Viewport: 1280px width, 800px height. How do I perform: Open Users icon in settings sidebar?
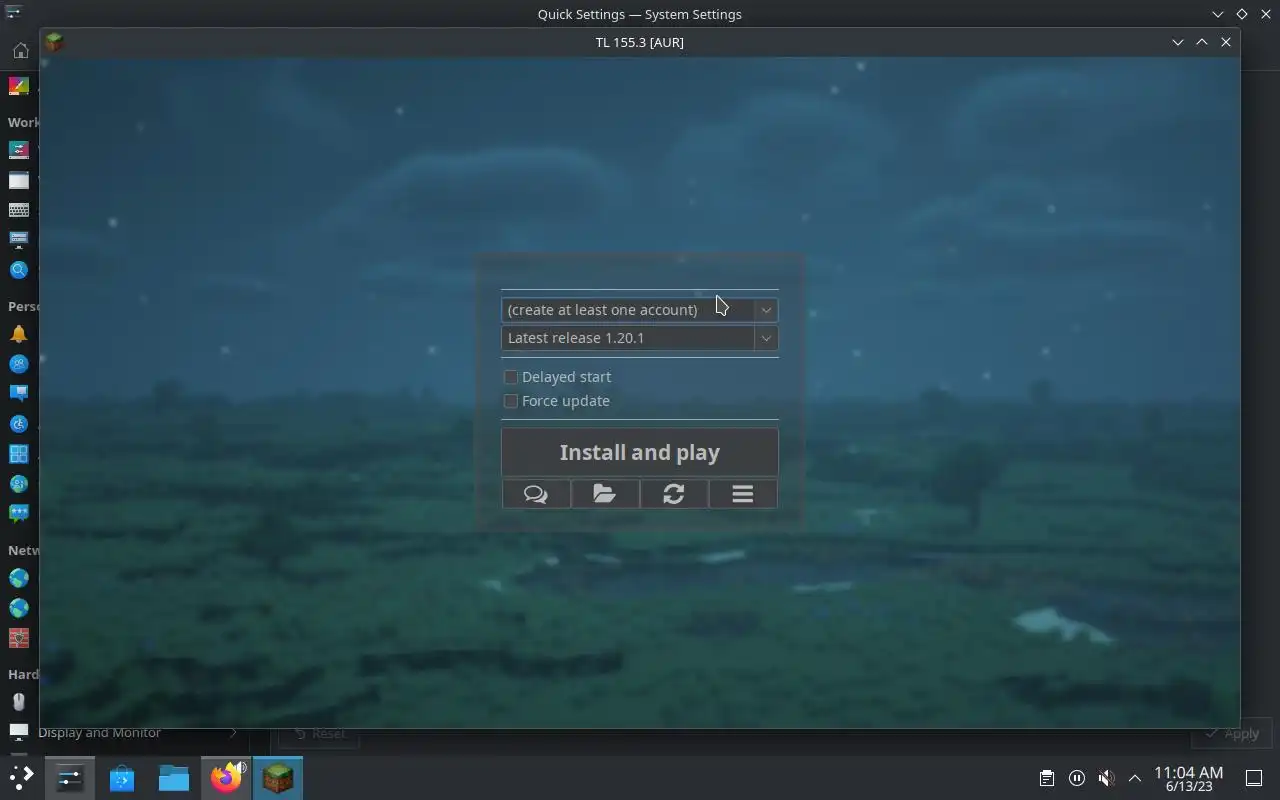(19, 364)
